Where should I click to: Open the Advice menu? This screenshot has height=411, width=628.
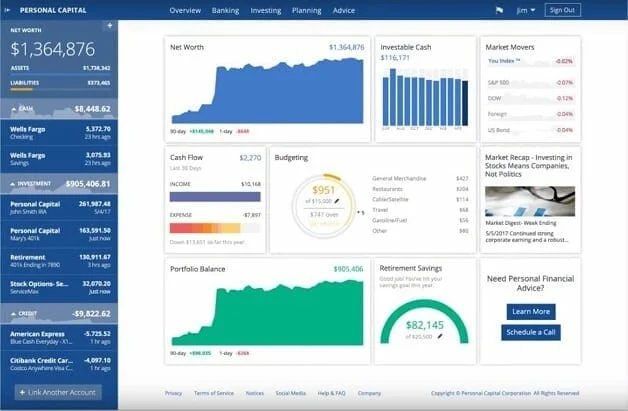click(x=344, y=11)
